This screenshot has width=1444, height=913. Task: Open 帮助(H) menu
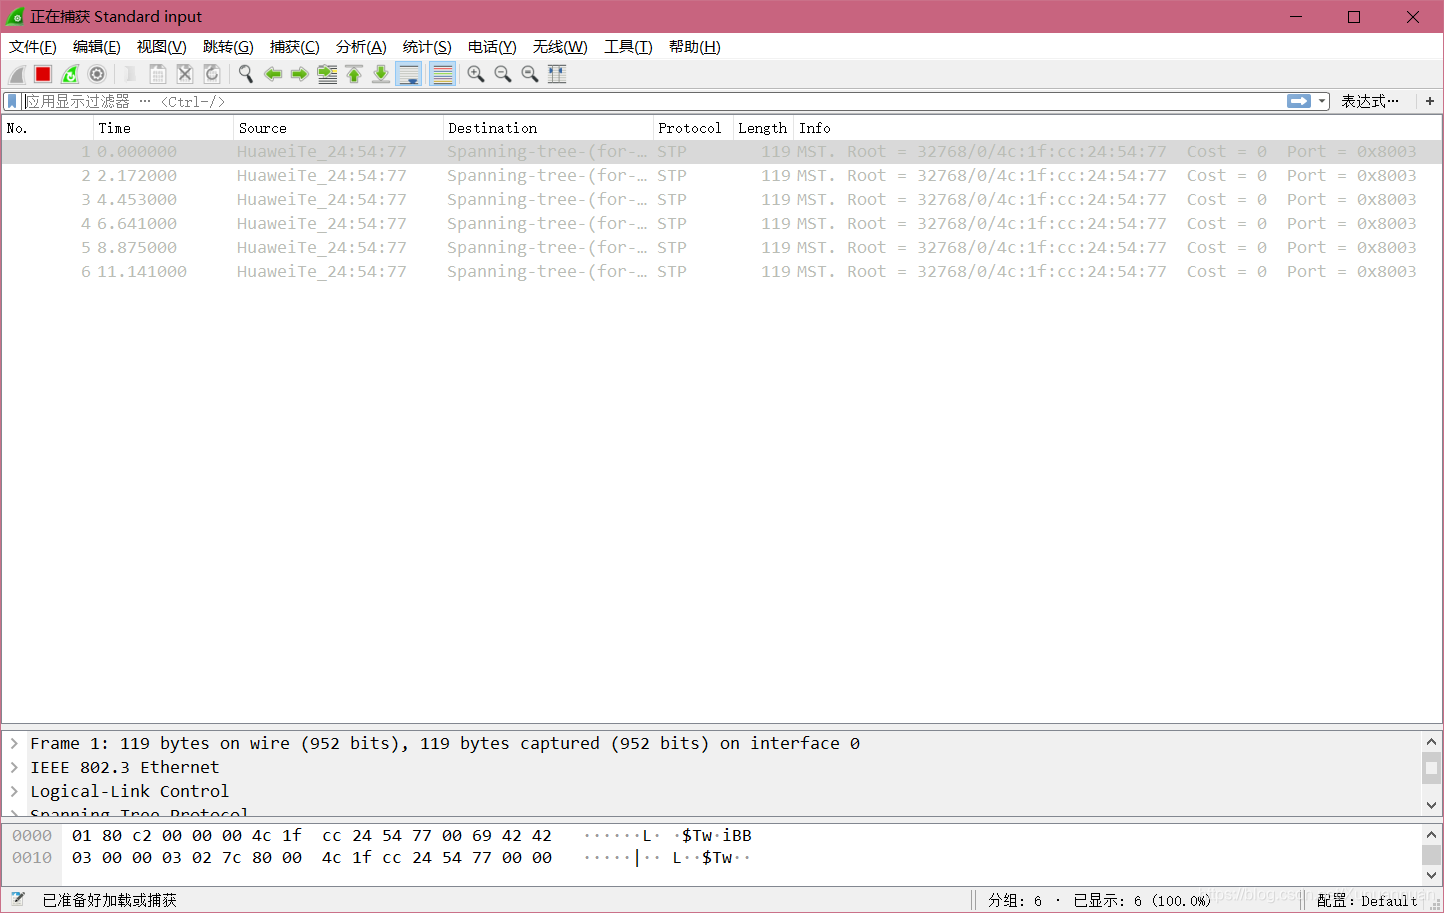(695, 47)
